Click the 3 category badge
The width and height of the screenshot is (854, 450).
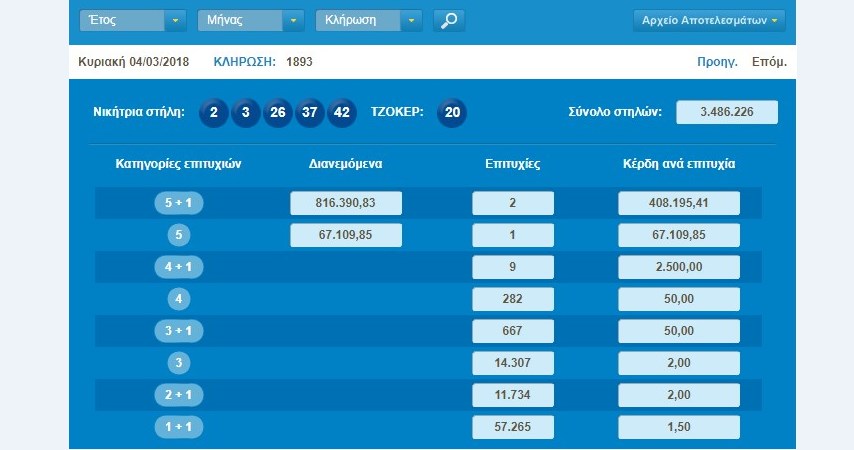(x=179, y=363)
